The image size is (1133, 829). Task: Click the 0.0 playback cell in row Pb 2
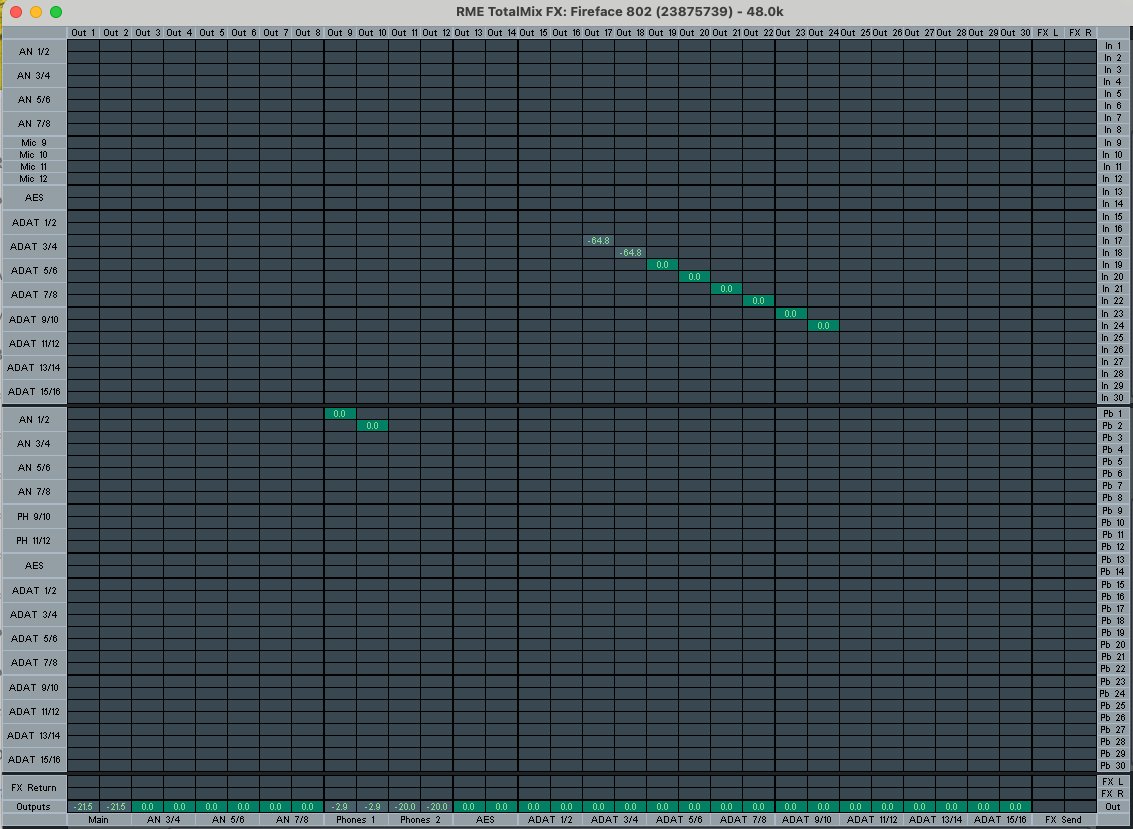pyautogui.click(x=372, y=426)
